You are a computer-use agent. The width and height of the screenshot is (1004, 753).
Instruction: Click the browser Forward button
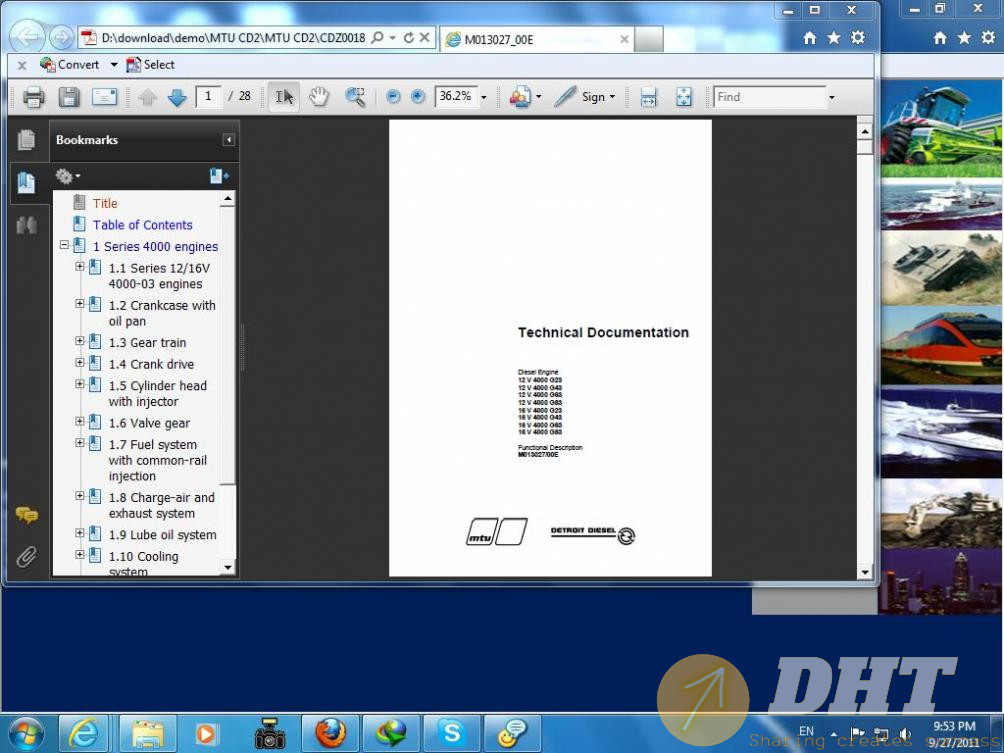click(61, 38)
